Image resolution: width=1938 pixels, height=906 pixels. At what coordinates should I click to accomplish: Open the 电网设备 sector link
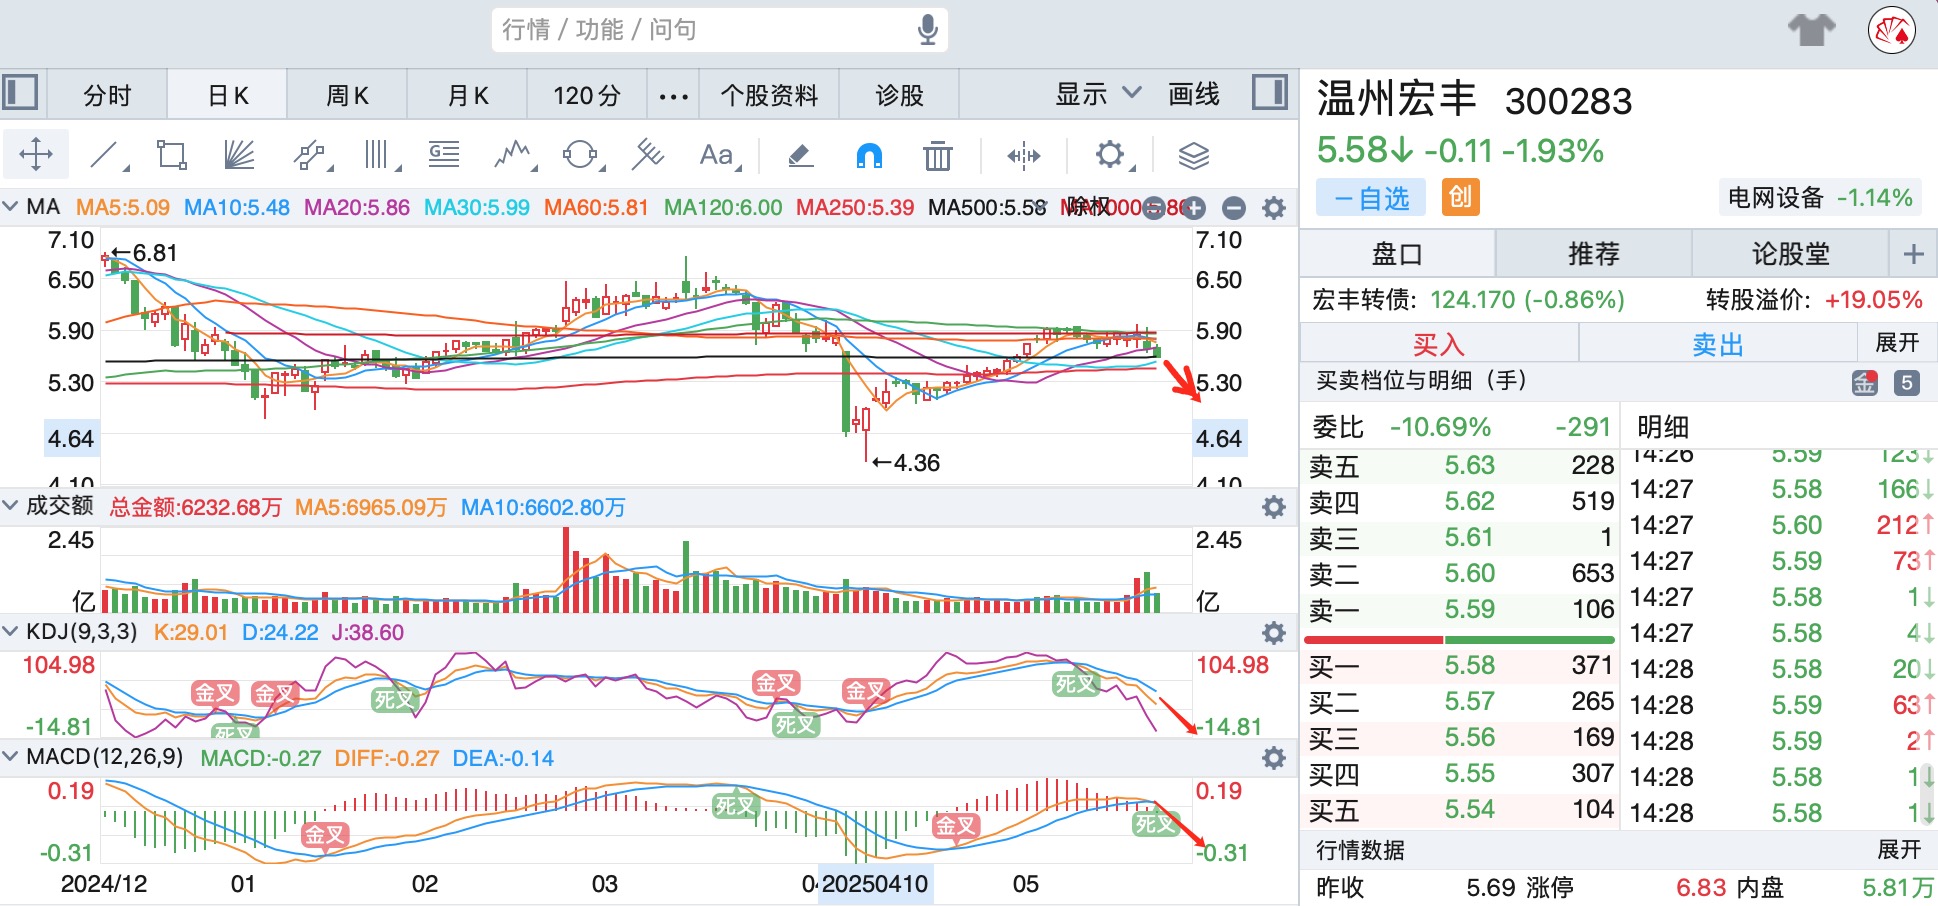[1820, 198]
